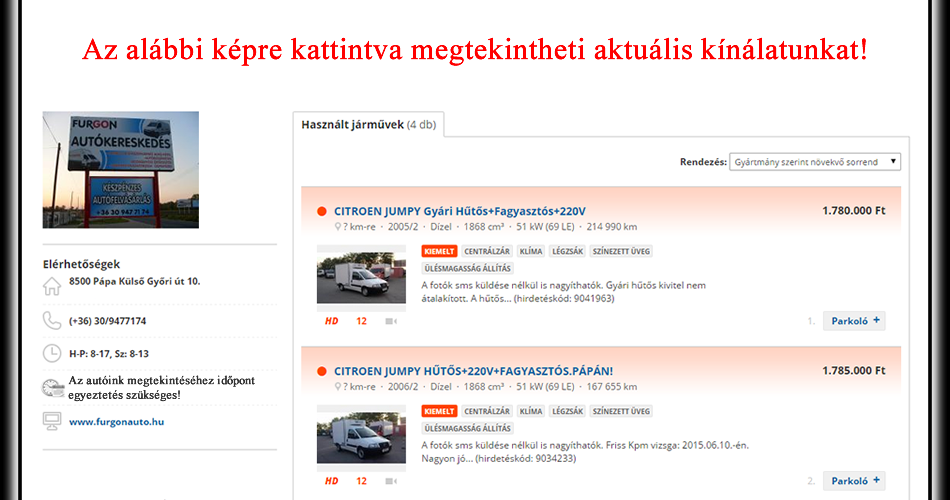The width and height of the screenshot is (950, 500).
Task: Click the description with hirdetéskód: 9034233
Action: 585,452
